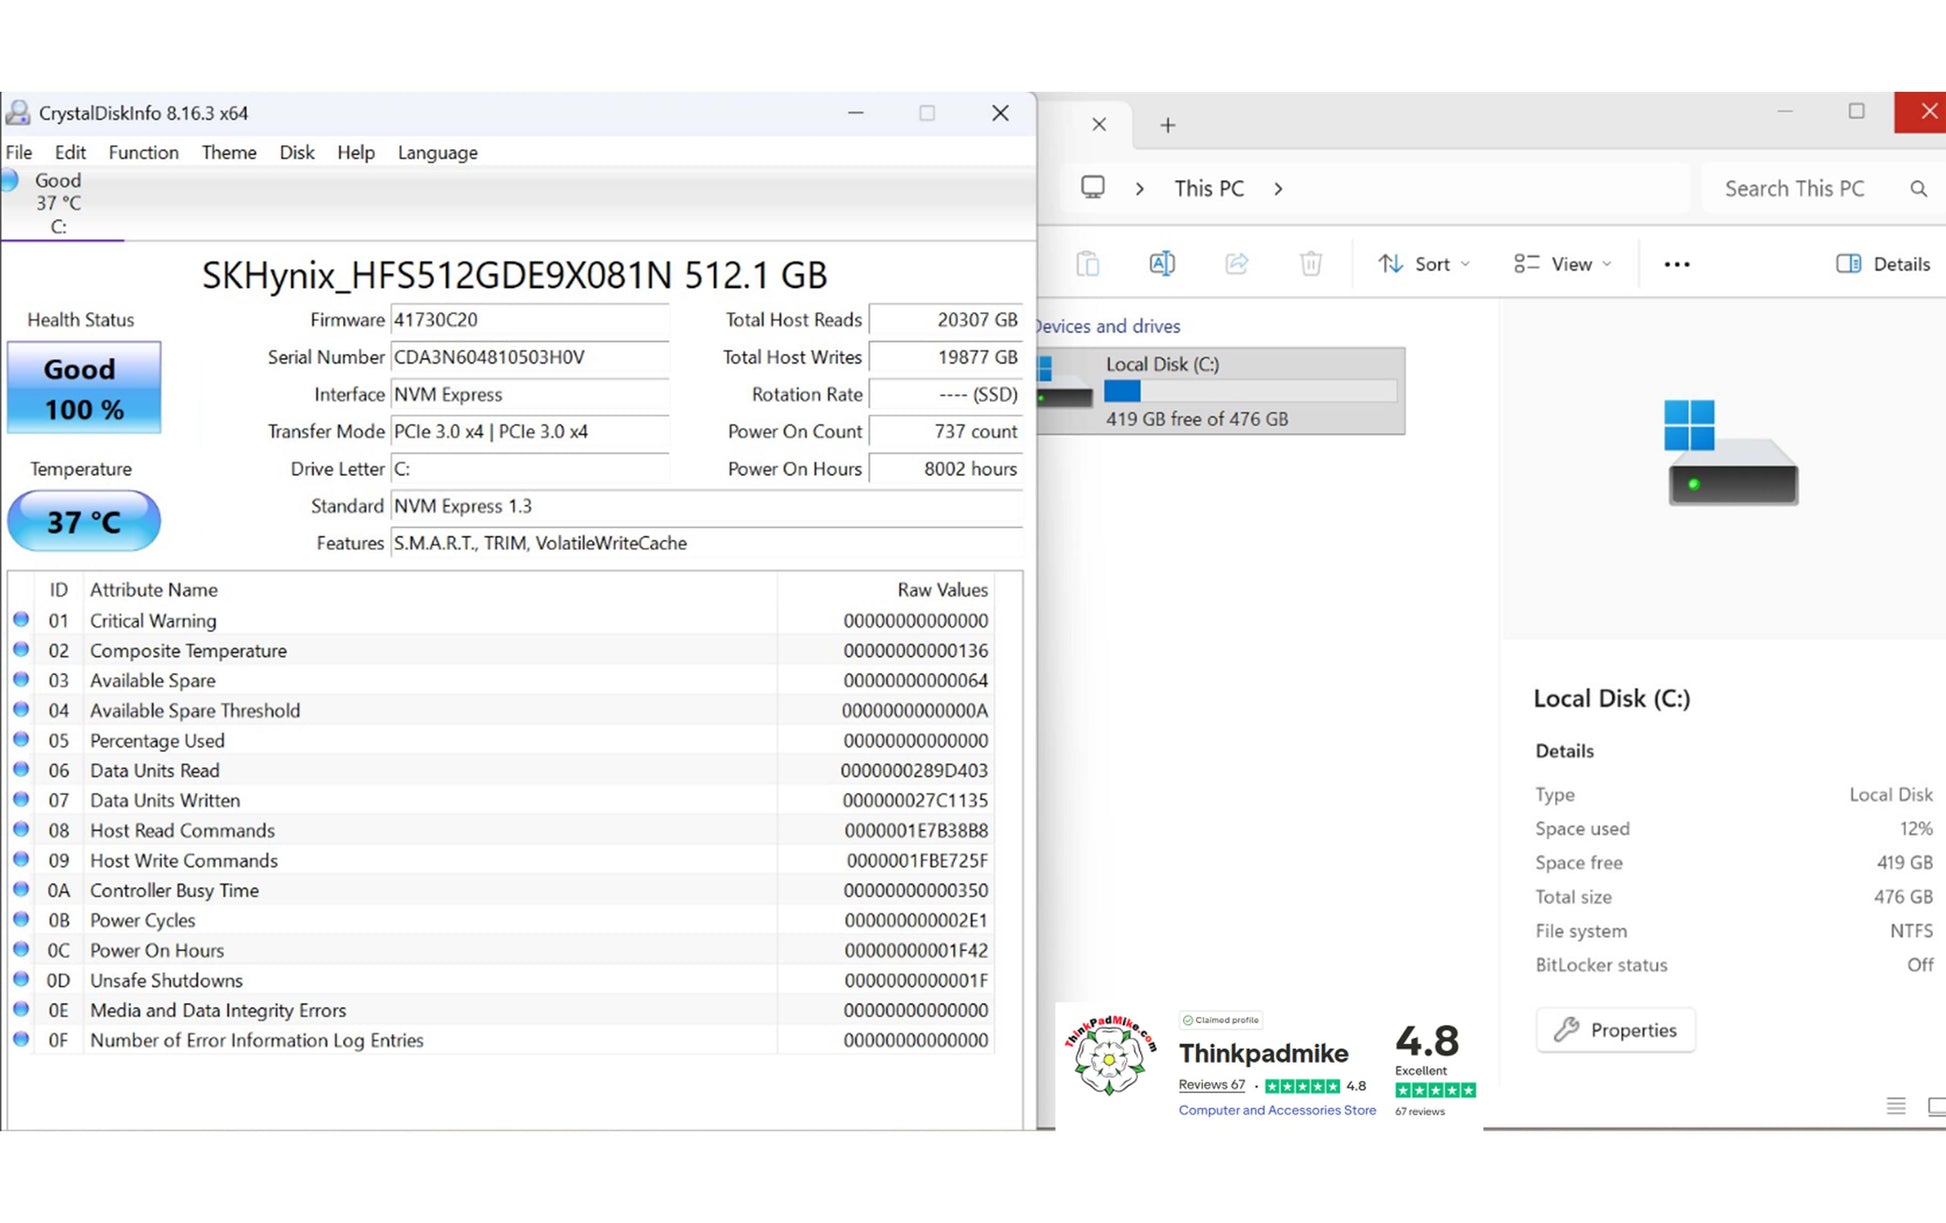
Task: Click the rename icon in Explorer toolbar
Action: click(1162, 264)
